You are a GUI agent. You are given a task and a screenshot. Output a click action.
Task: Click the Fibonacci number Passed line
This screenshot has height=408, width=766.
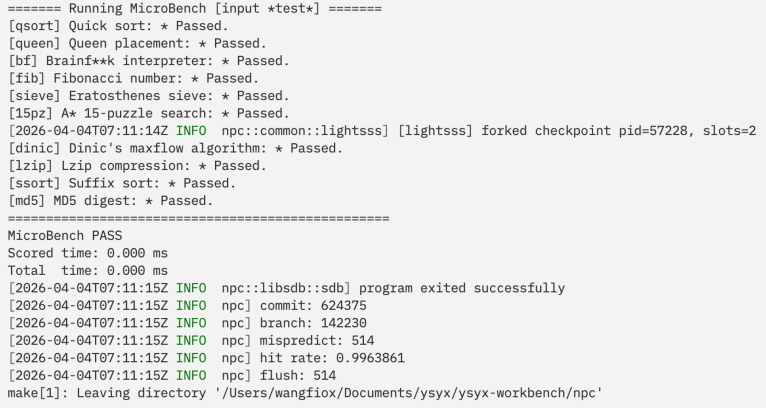[133, 79]
